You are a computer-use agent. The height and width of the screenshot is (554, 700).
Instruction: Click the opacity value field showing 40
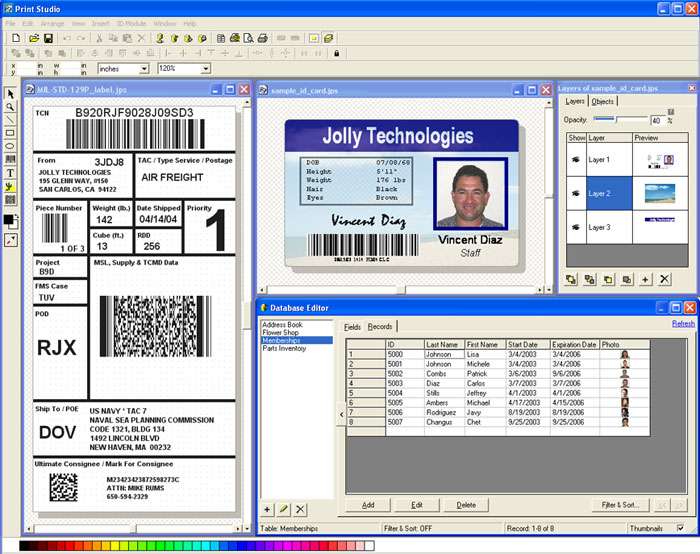click(x=657, y=121)
